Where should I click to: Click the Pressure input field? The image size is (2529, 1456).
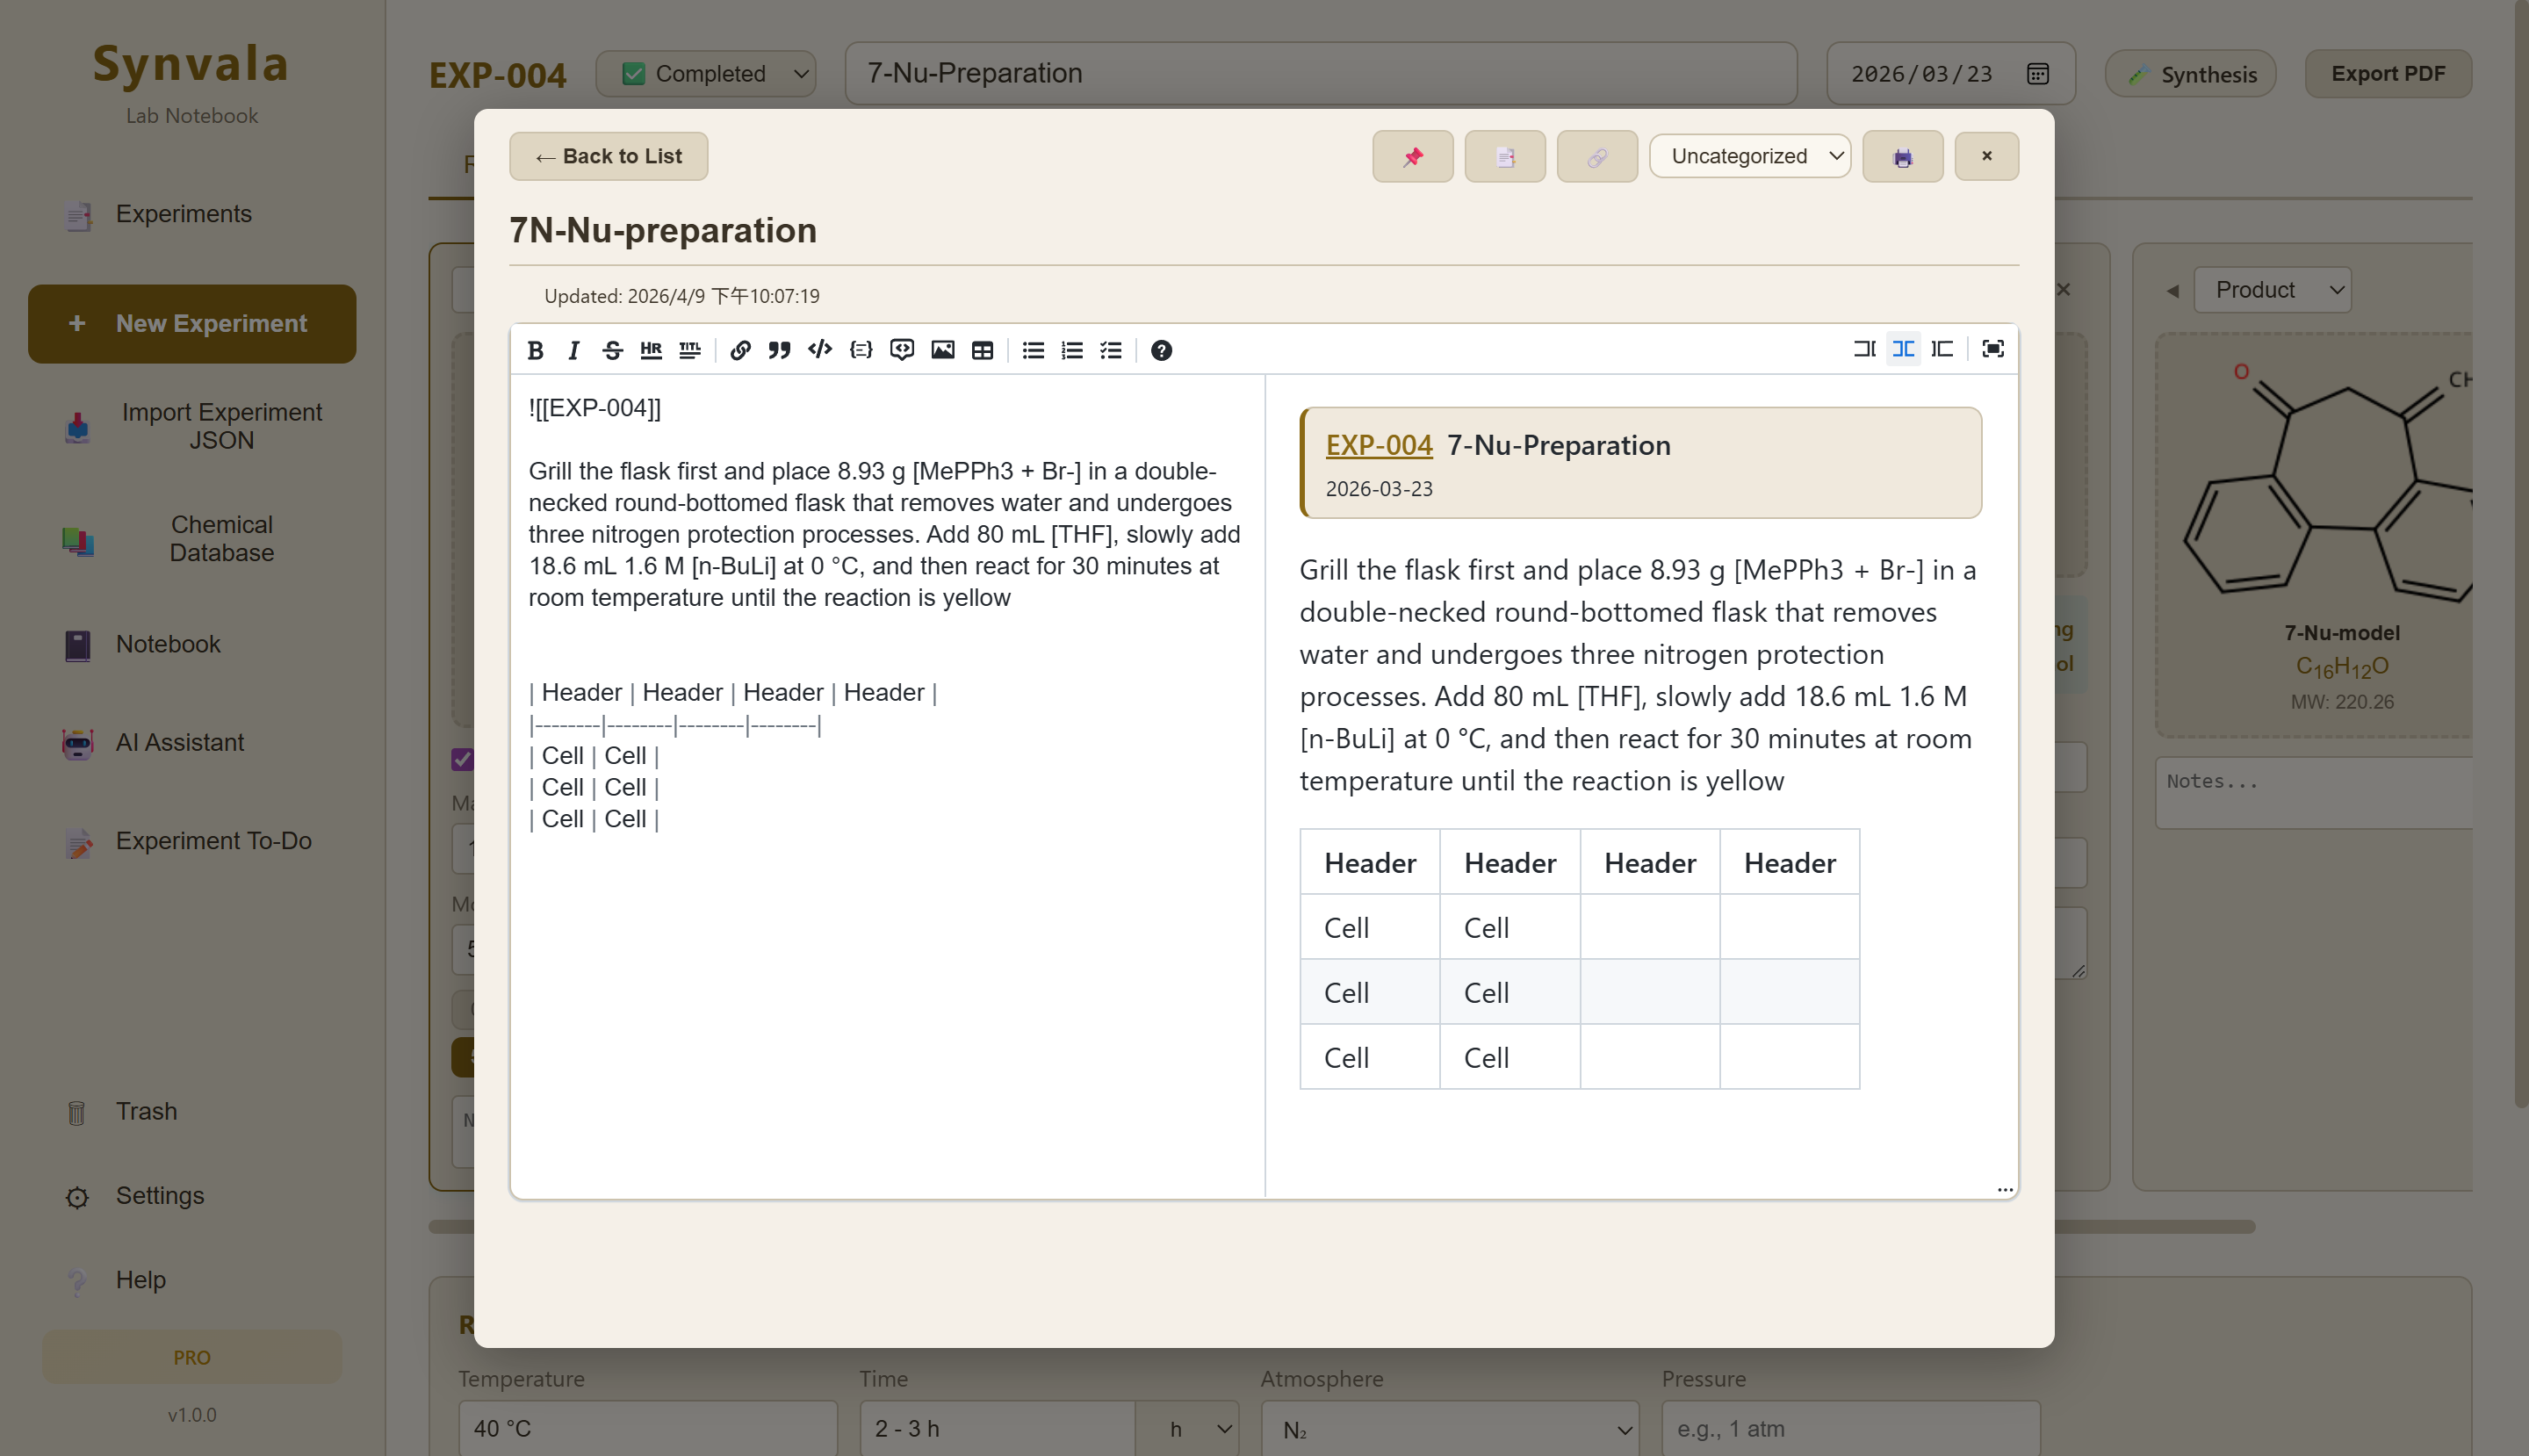1851,1429
